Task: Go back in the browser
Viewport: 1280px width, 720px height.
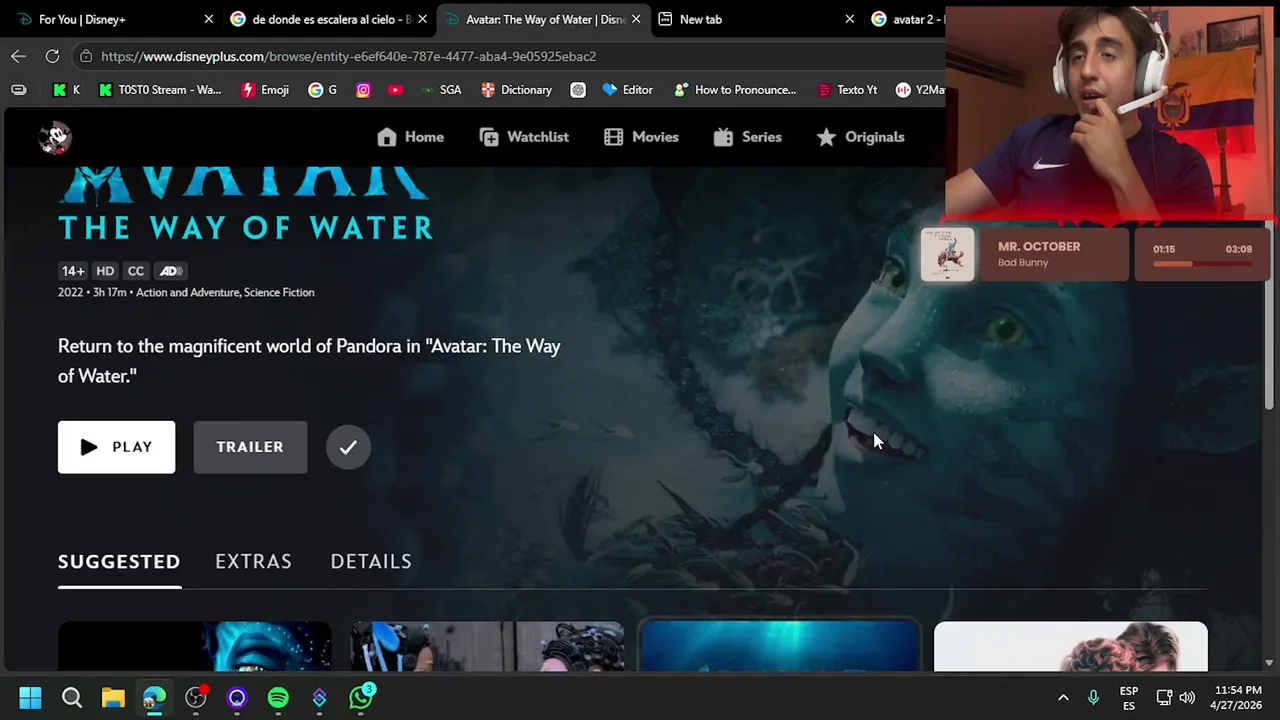Action: (x=18, y=56)
